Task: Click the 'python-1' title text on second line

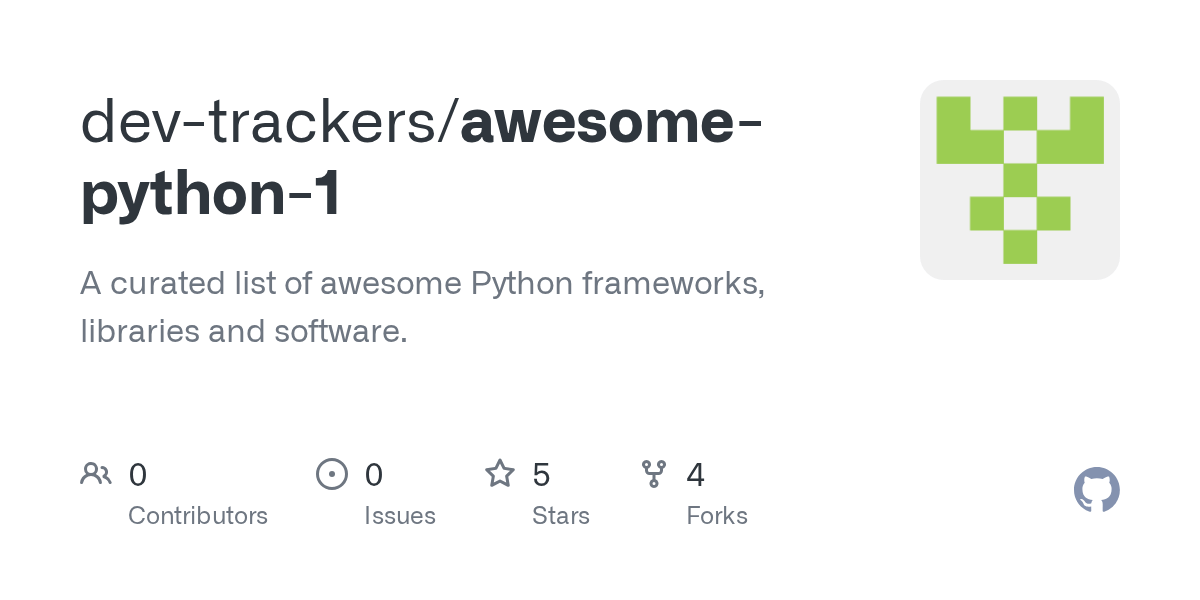Action: (211, 194)
